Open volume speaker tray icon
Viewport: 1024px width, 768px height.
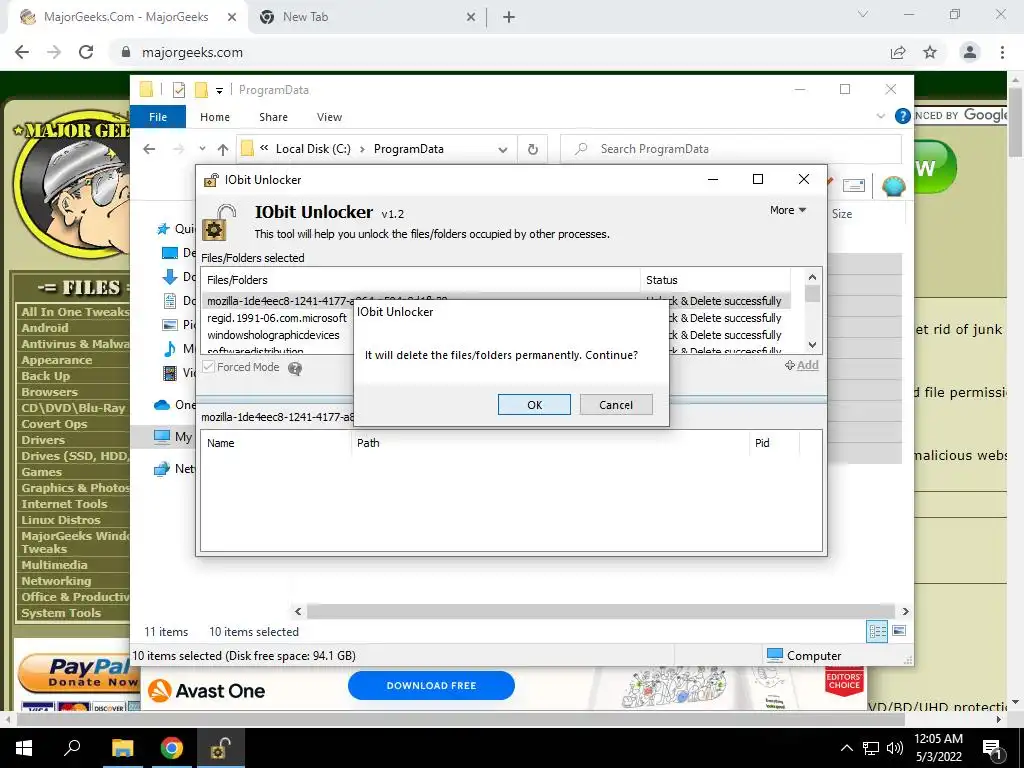point(895,748)
